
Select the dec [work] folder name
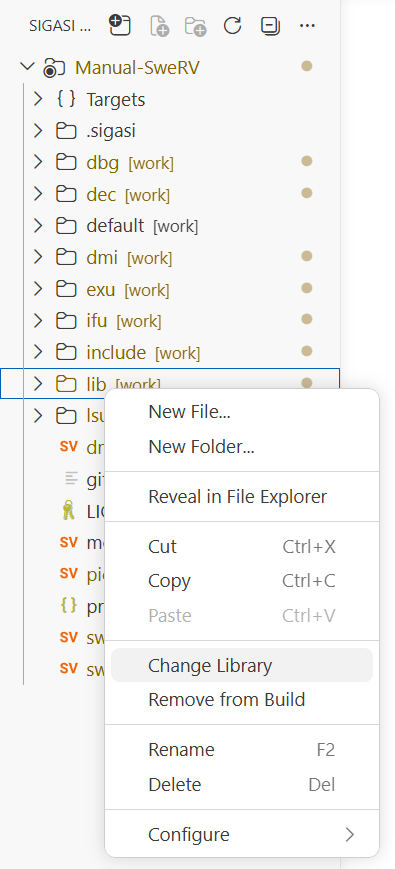(x=128, y=195)
